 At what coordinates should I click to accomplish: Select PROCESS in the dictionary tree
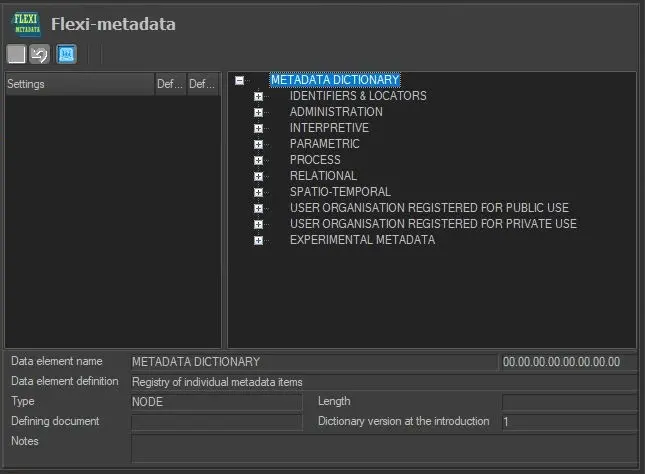pos(315,160)
